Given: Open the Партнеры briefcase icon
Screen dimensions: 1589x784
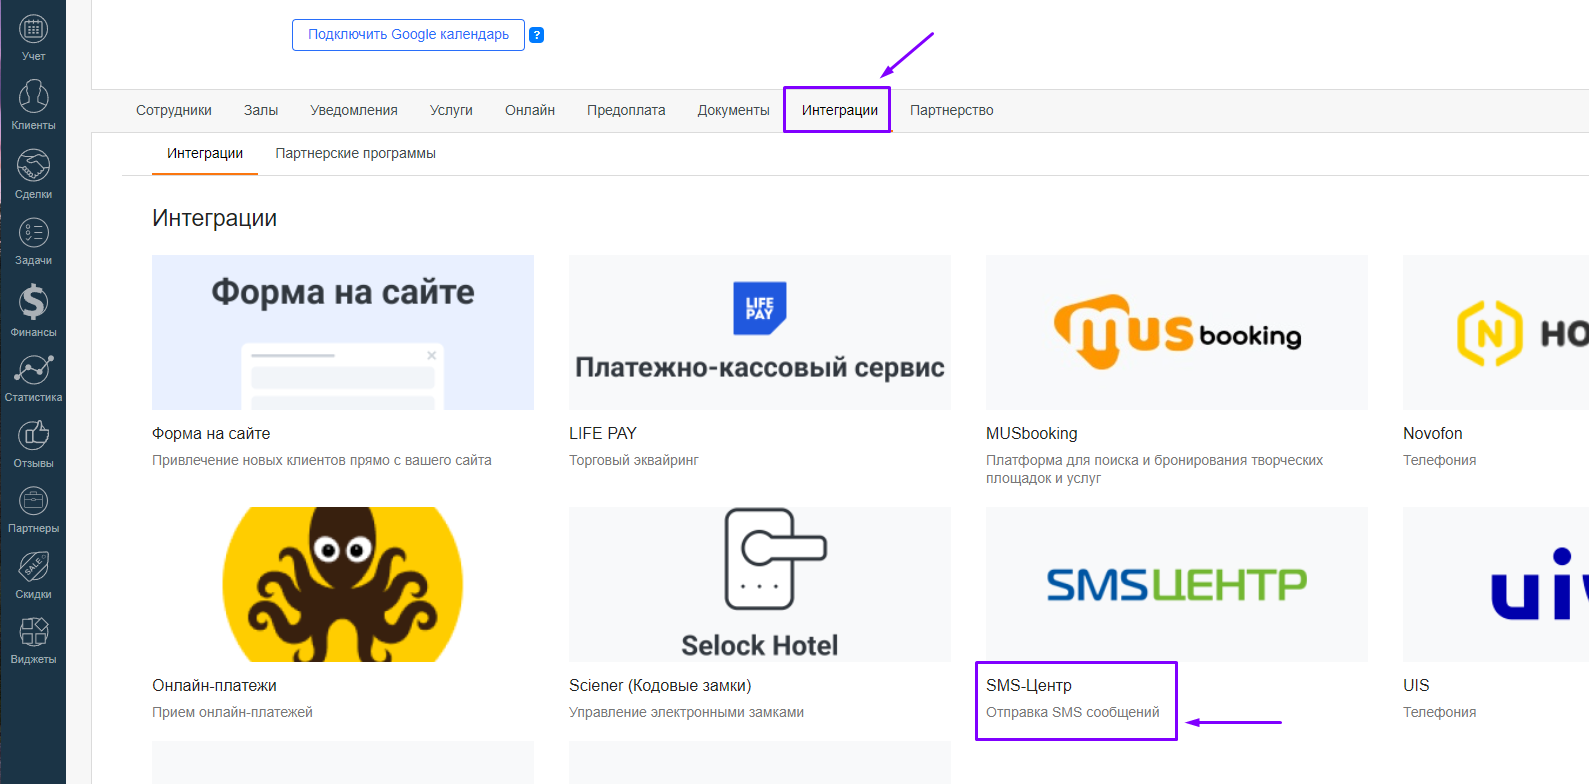Looking at the screenshot, I should pos(33,501).
